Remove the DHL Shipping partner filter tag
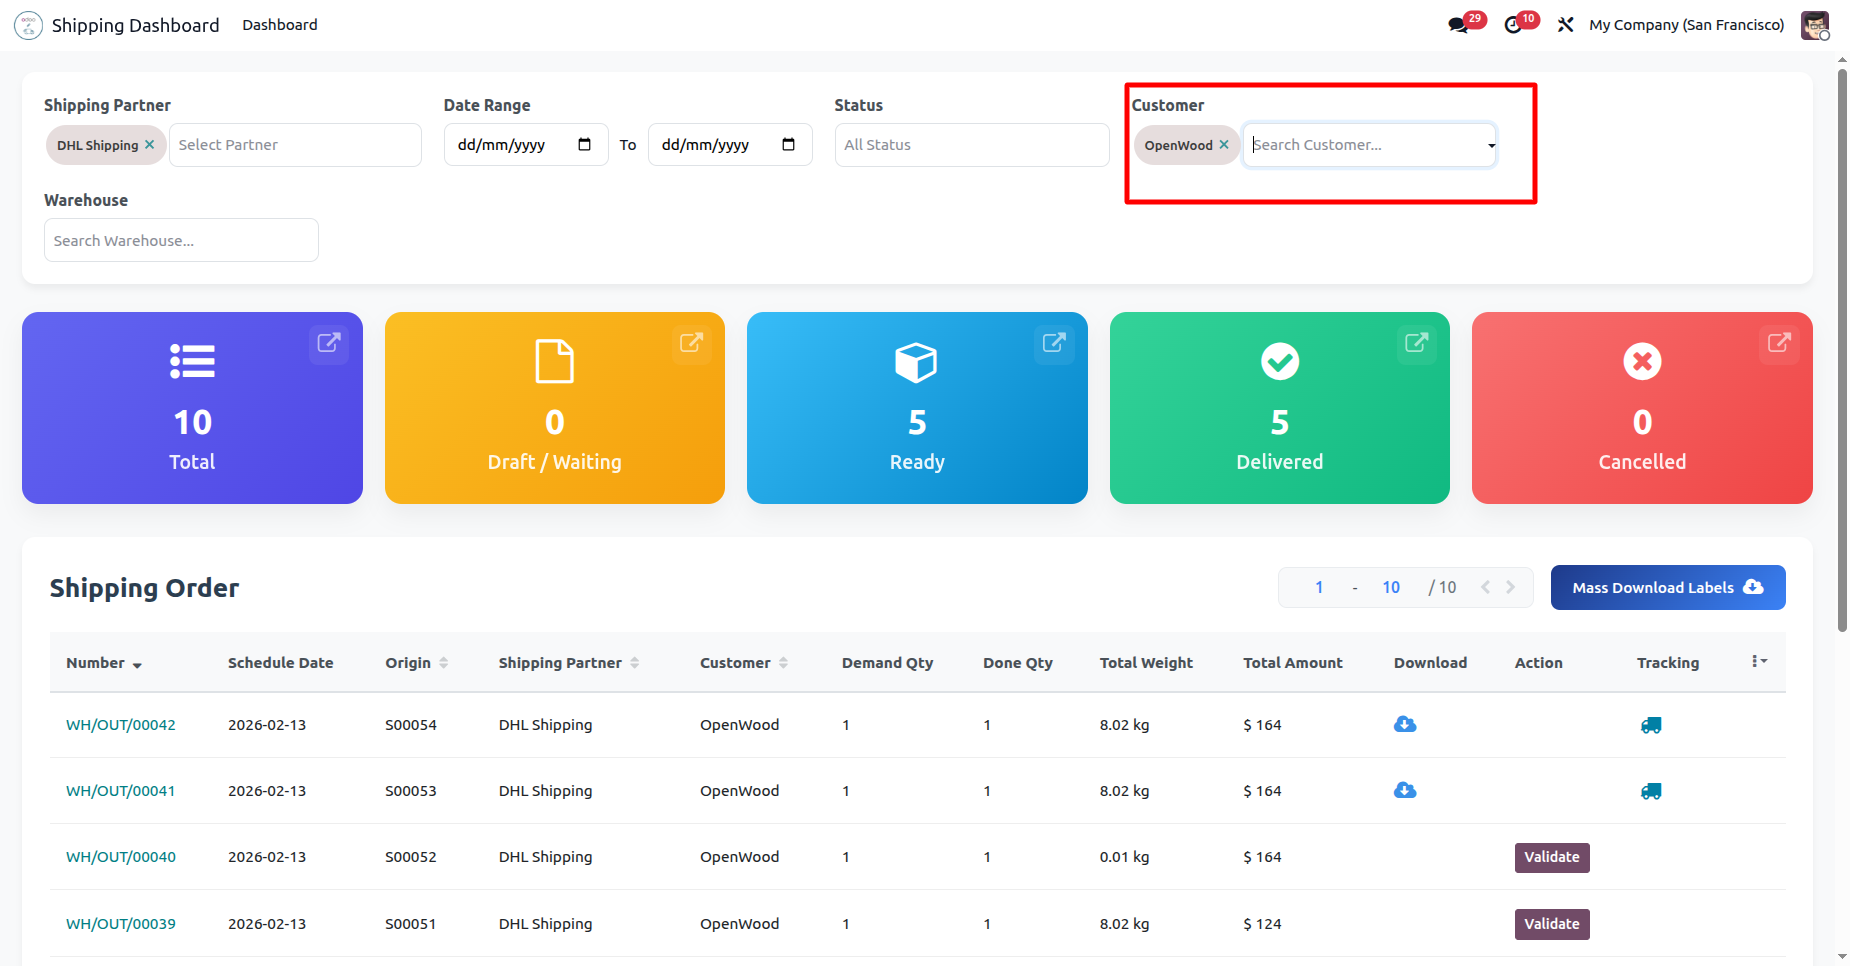This screenshot has width=1850, height=966. click(150, 145)
